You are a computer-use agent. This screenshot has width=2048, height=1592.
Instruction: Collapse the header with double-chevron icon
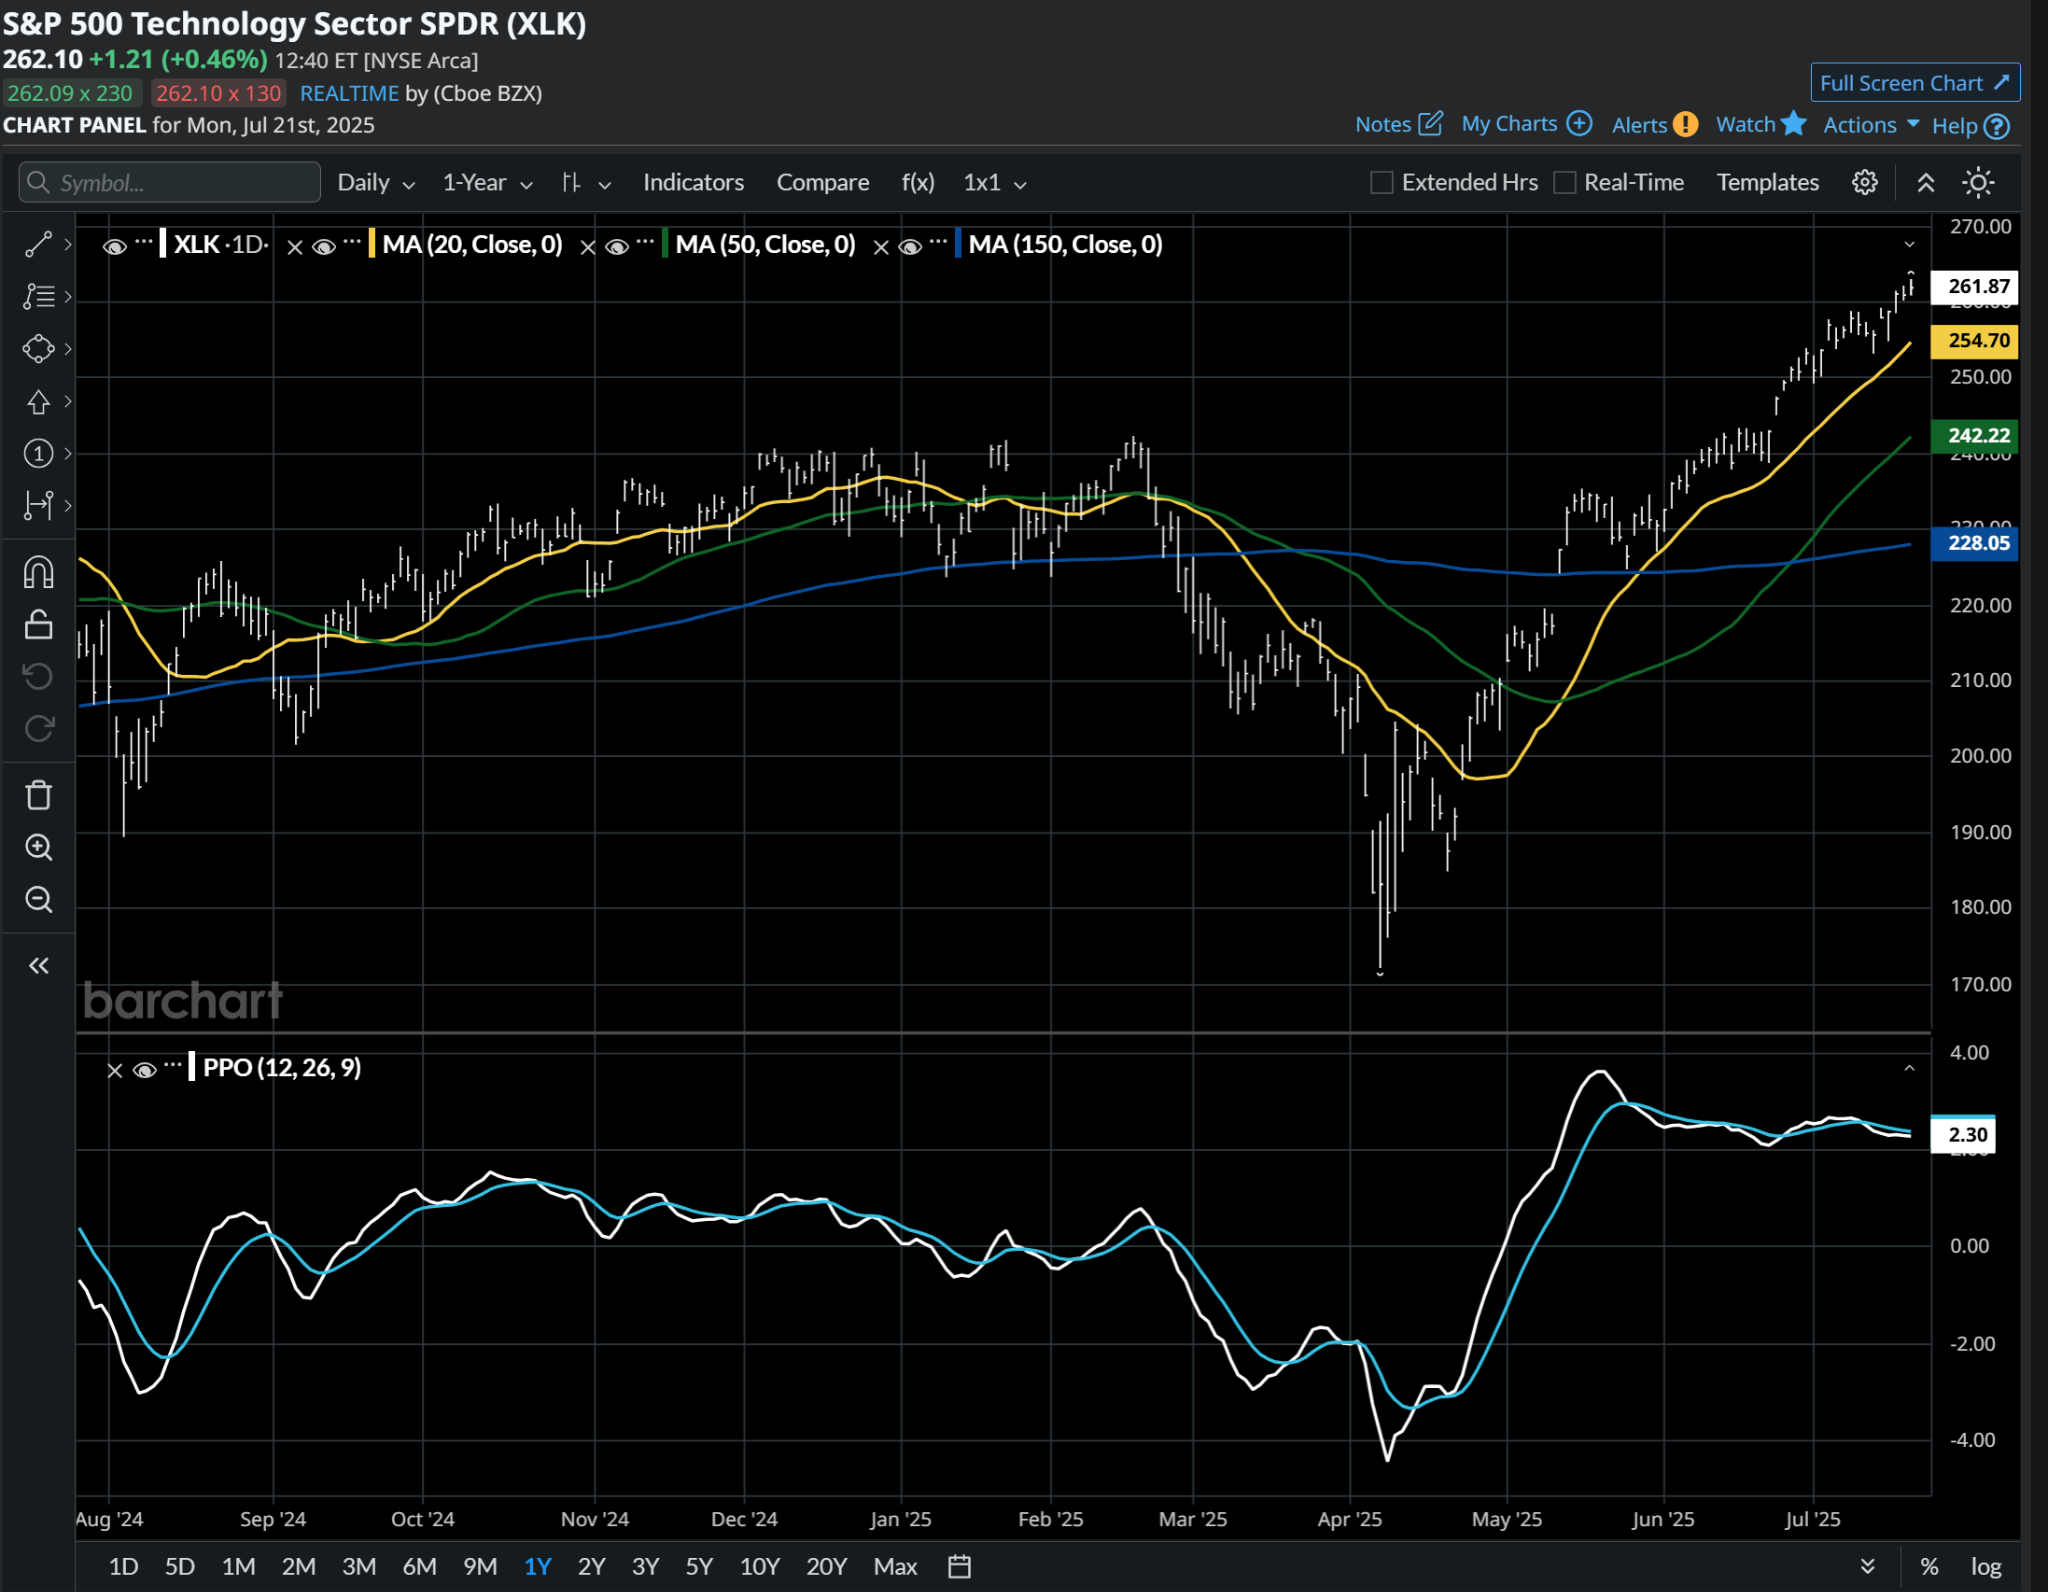(1925, 183)
